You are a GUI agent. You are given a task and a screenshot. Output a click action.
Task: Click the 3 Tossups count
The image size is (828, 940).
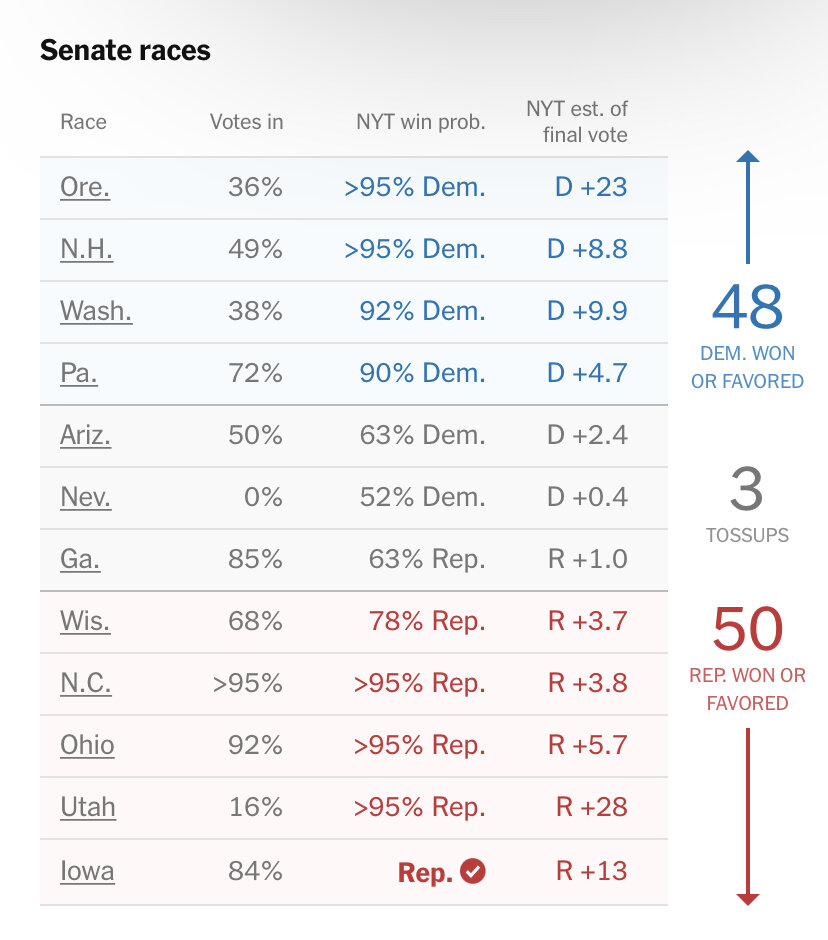(x=747, y=491)
